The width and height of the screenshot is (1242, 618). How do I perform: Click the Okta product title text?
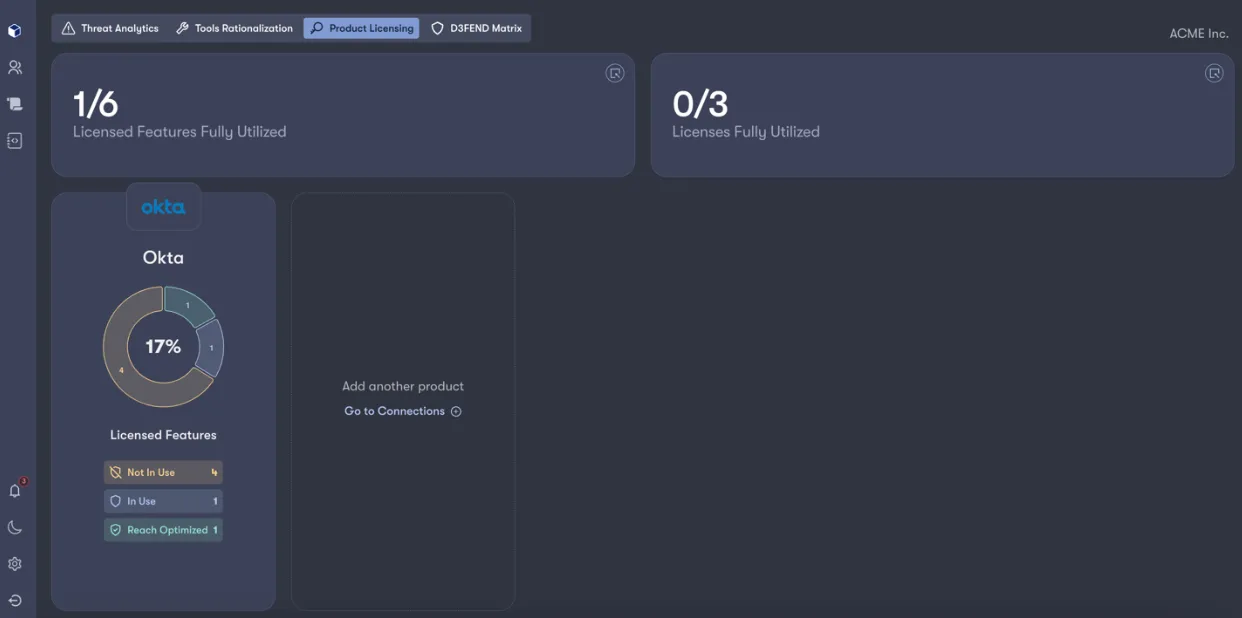tap(163, 257)
